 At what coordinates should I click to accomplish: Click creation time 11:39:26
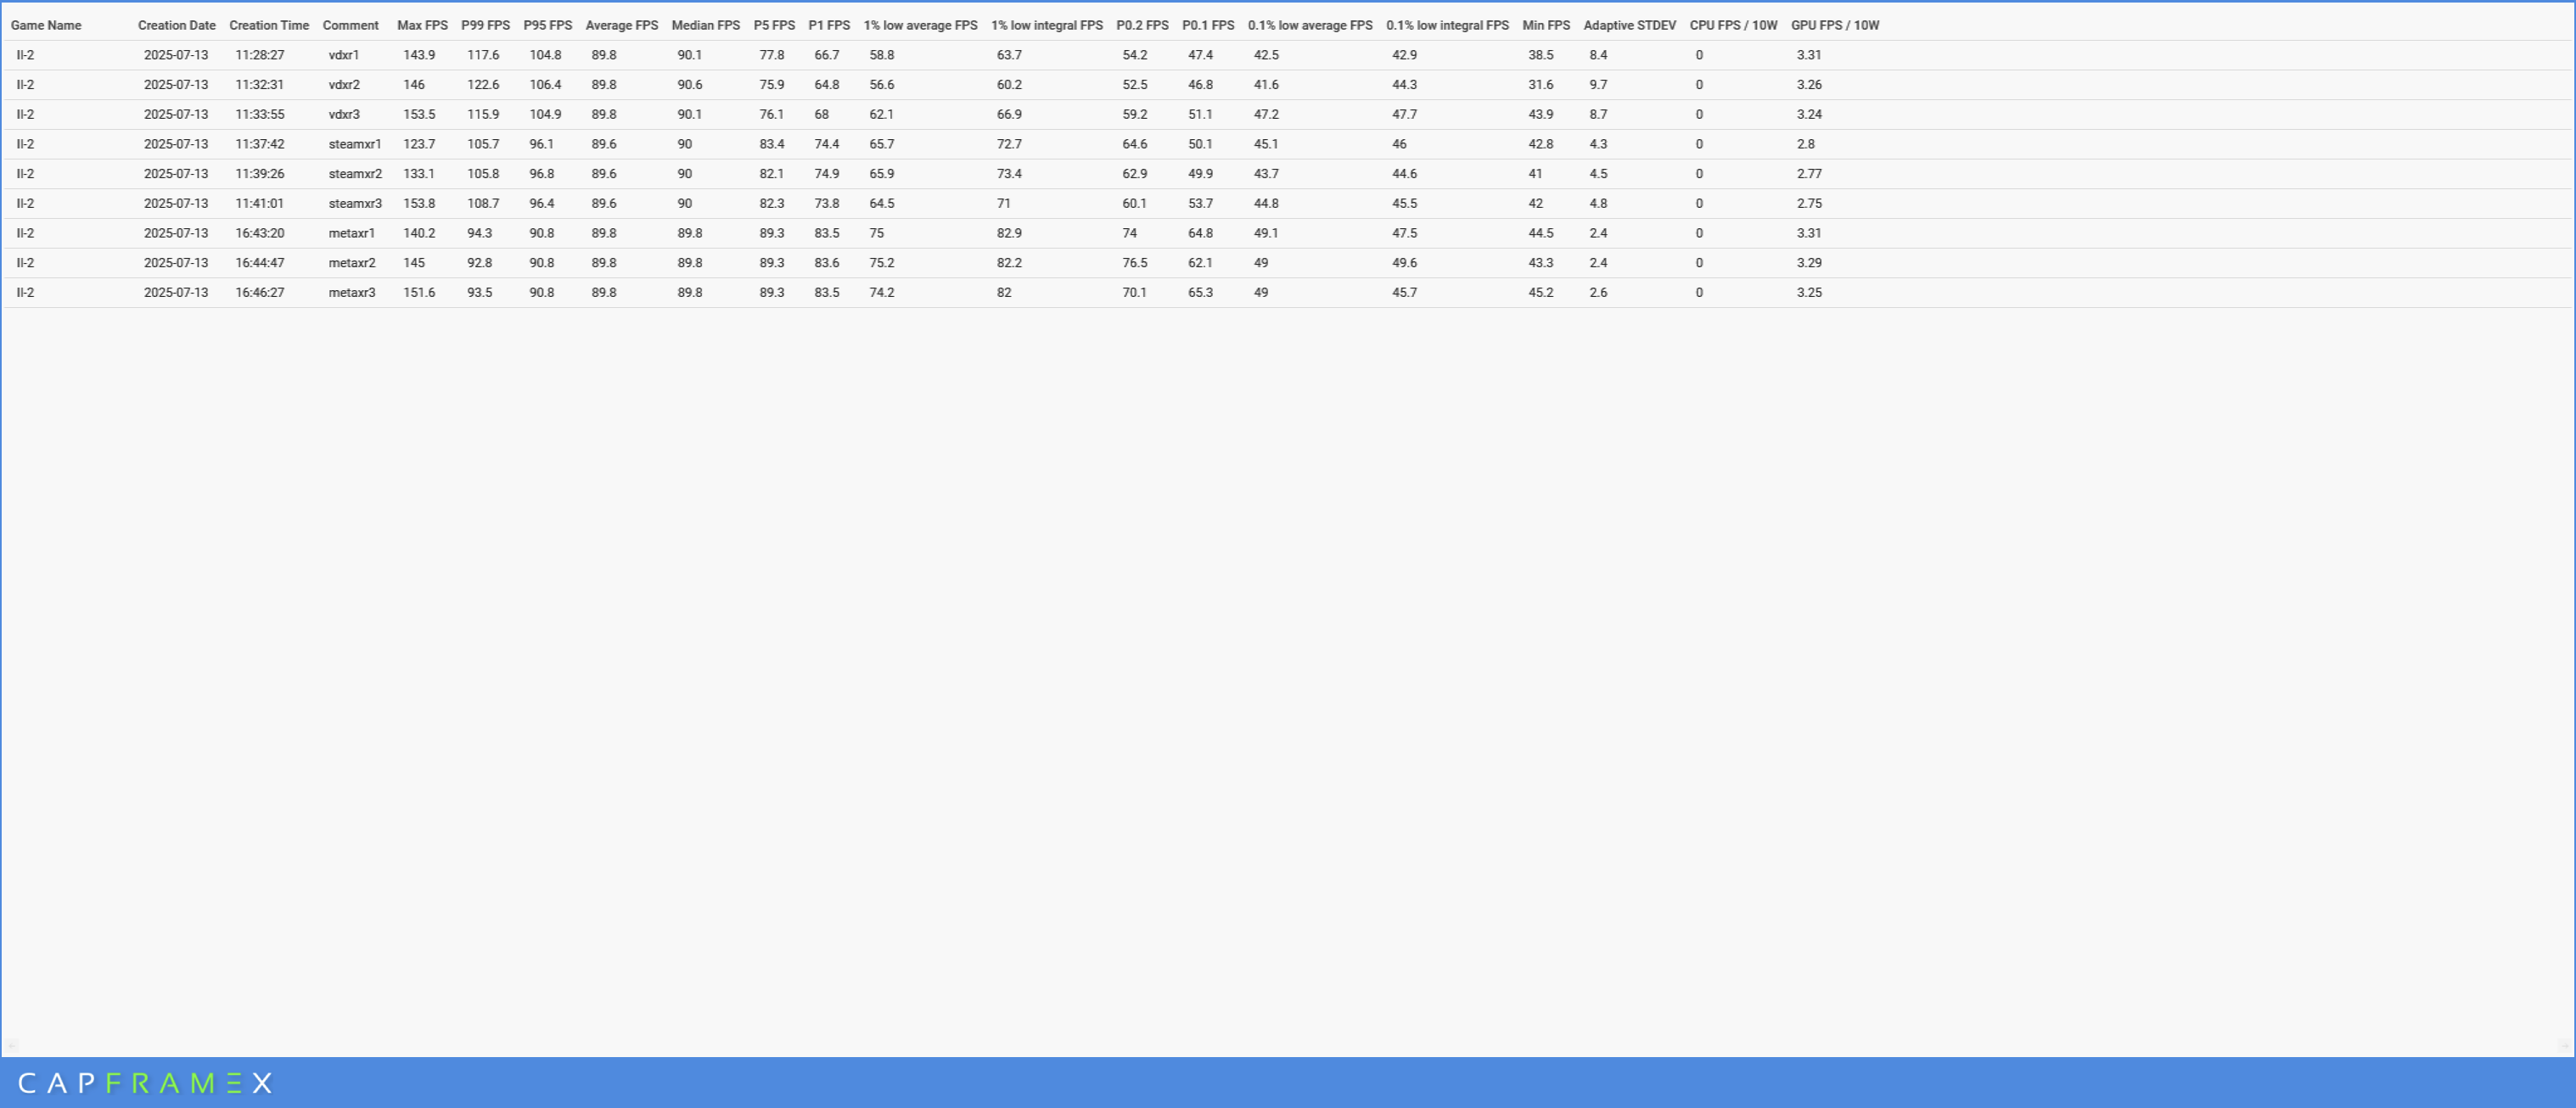[260, 174]
